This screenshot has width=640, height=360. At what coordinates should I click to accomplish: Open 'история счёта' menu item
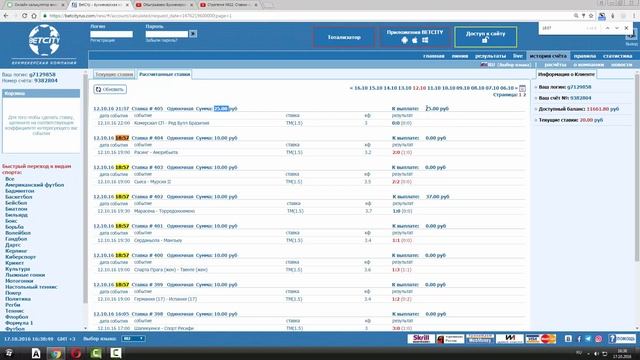pos(548,56)
